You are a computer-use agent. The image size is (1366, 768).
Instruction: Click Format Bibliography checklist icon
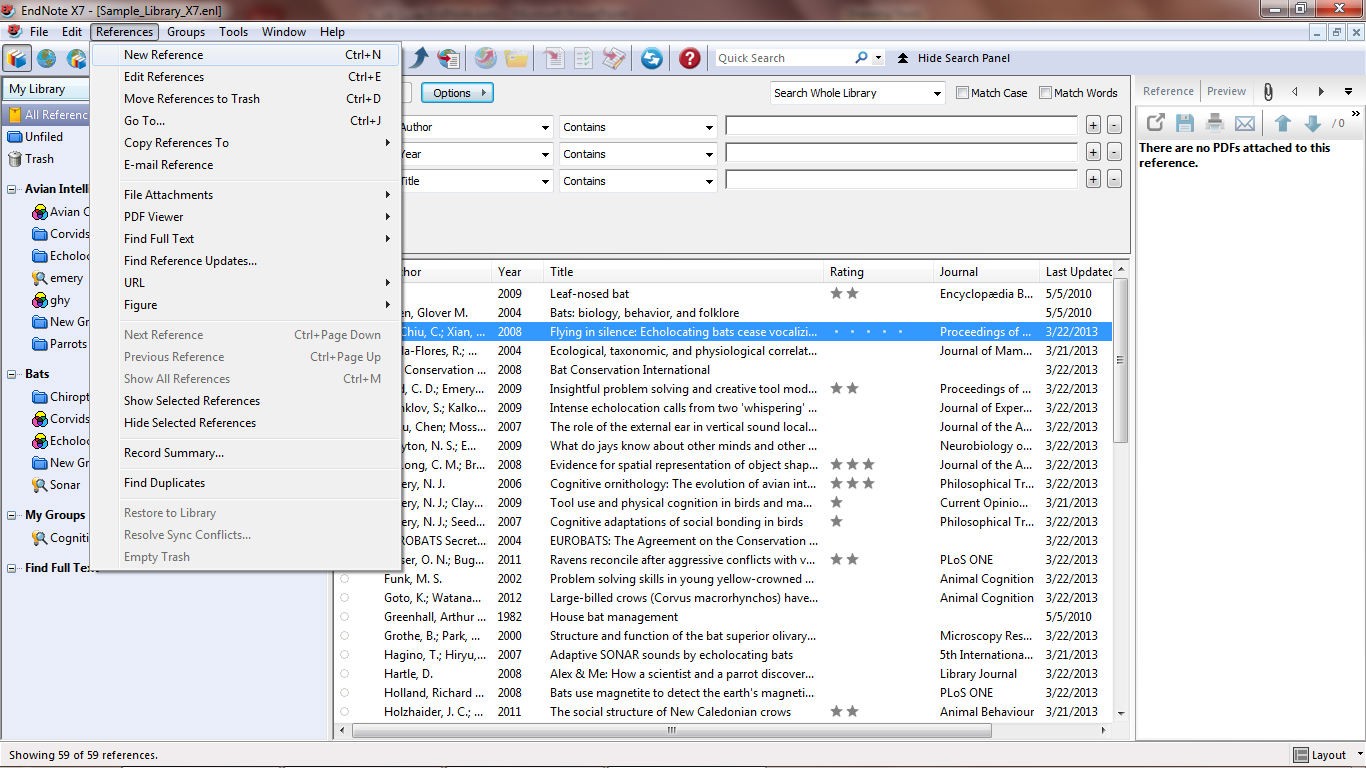pos(583,58)
